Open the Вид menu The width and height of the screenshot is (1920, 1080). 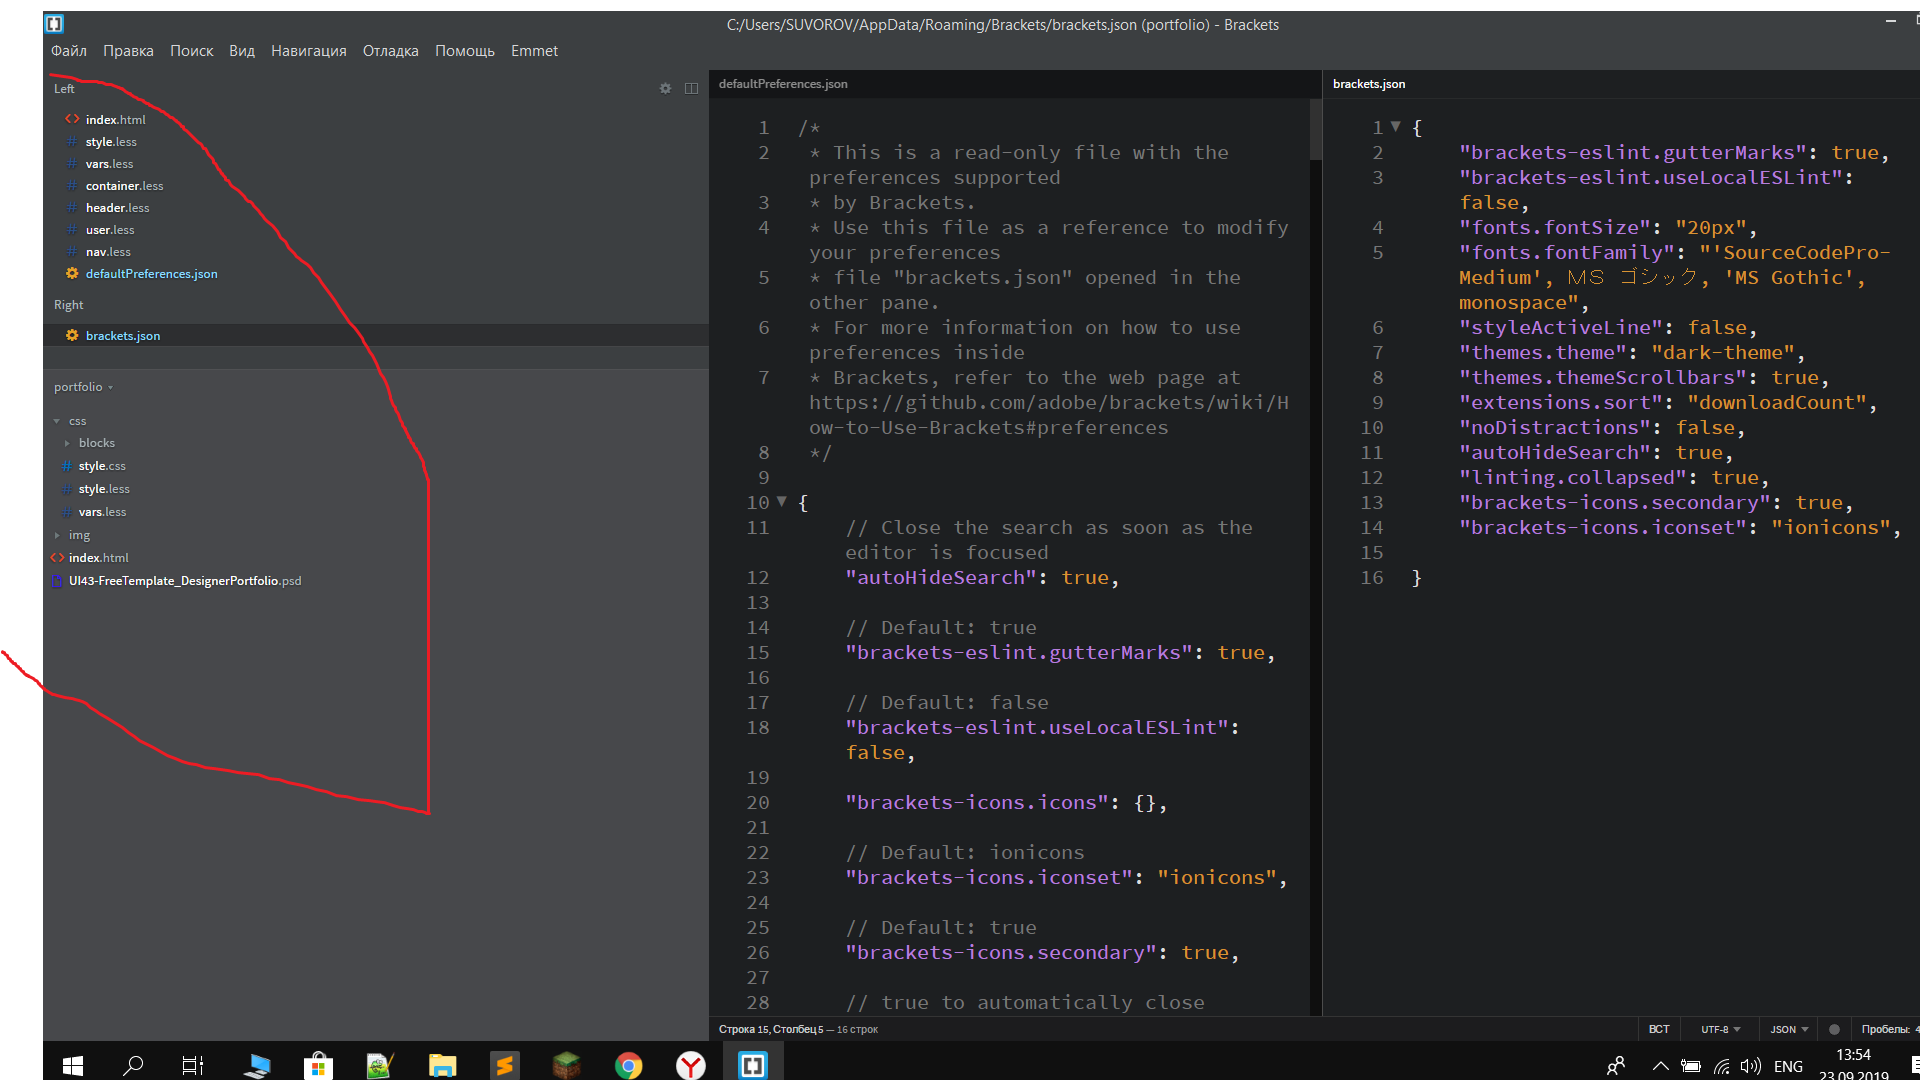coord(242,51)
